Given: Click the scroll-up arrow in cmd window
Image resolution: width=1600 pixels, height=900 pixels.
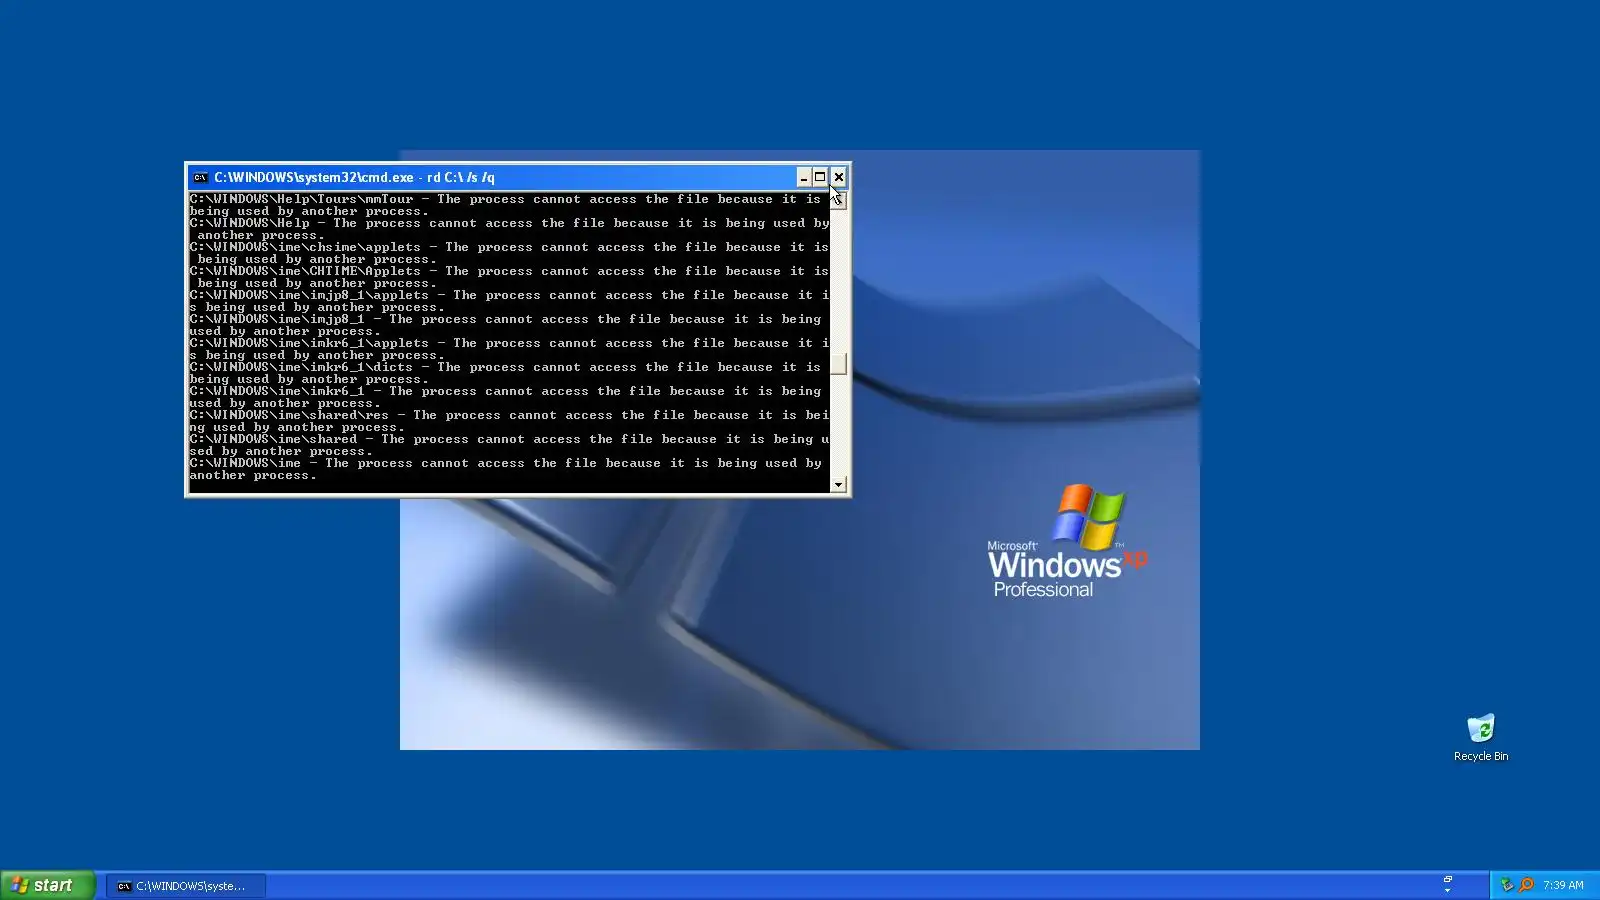Looking at the screenshot, I should click(x=838, y=200).
